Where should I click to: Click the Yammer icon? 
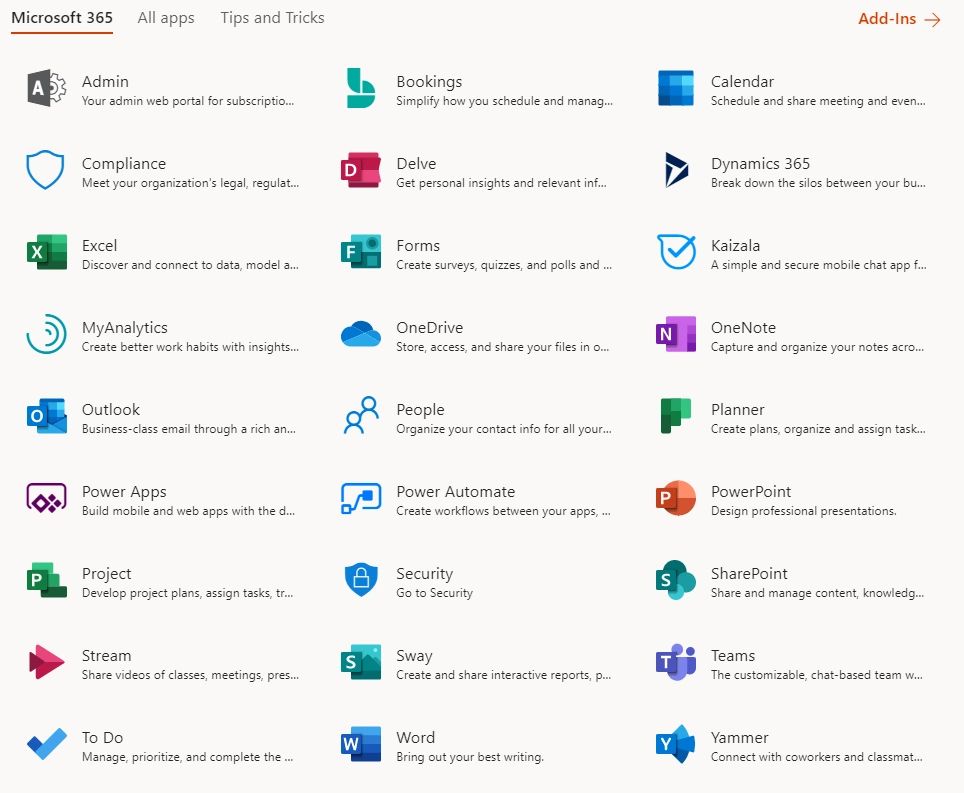point(675,745)
